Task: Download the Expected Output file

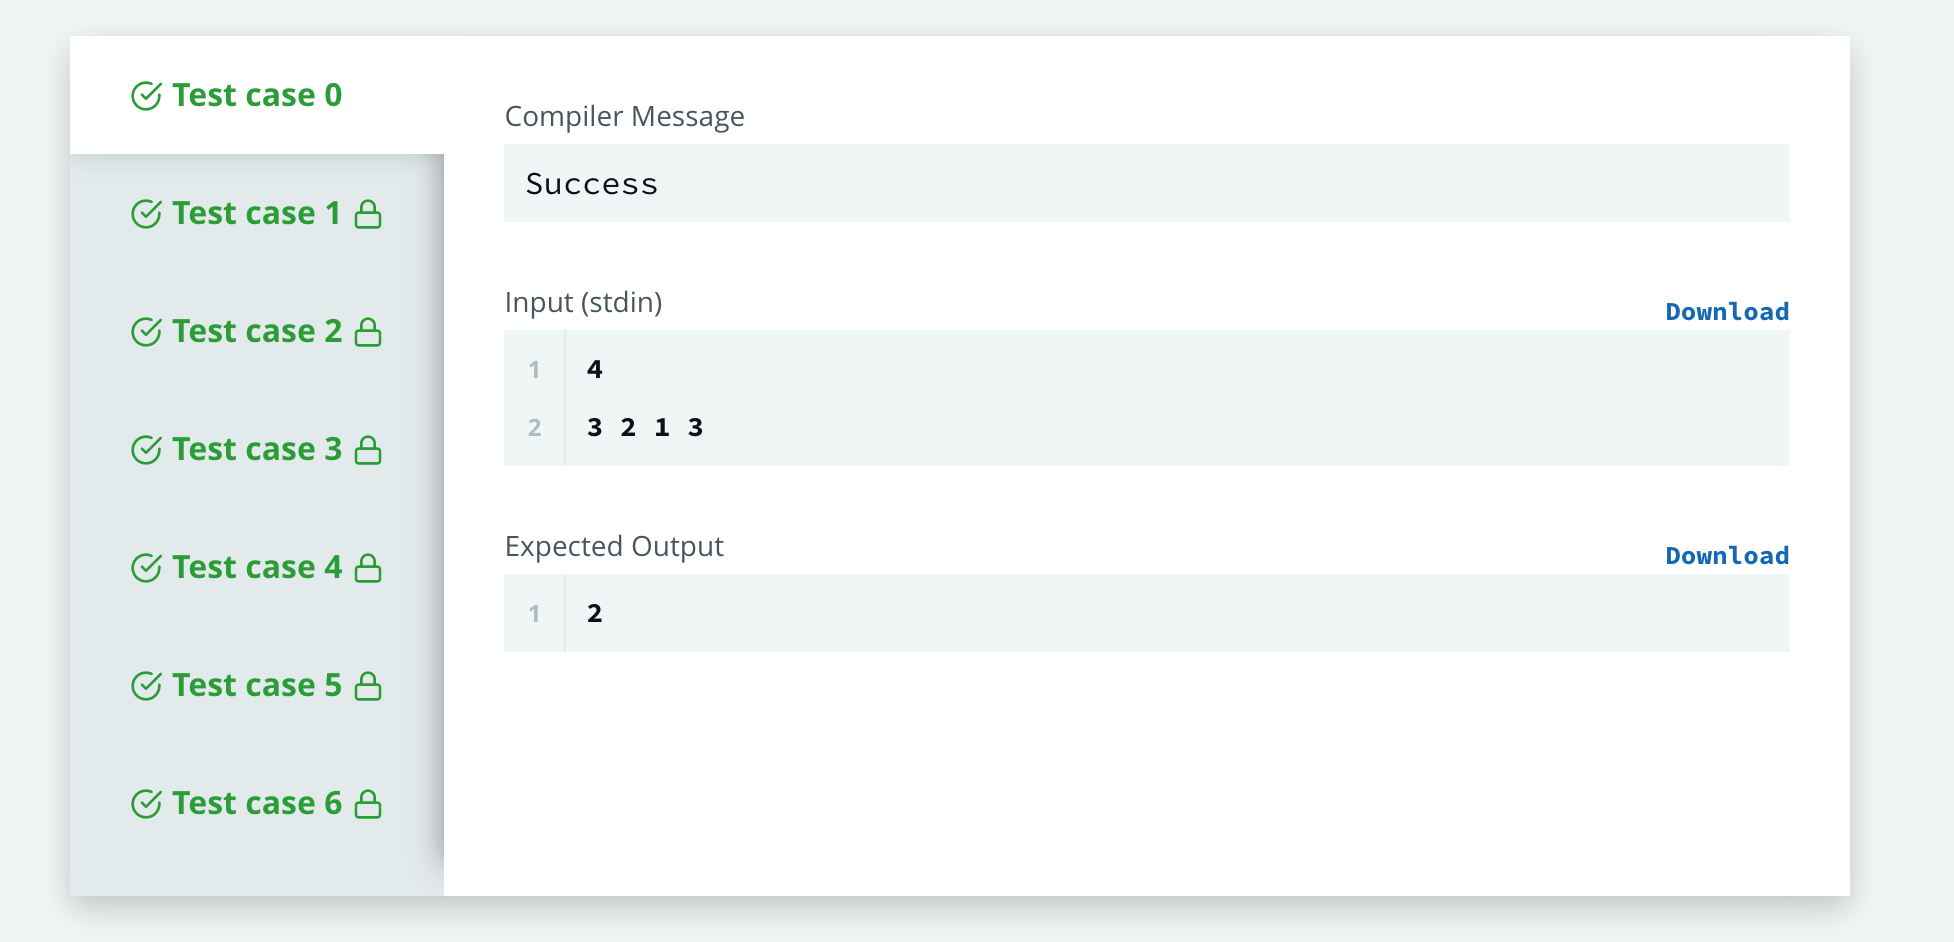Action: coord(1727,556)
